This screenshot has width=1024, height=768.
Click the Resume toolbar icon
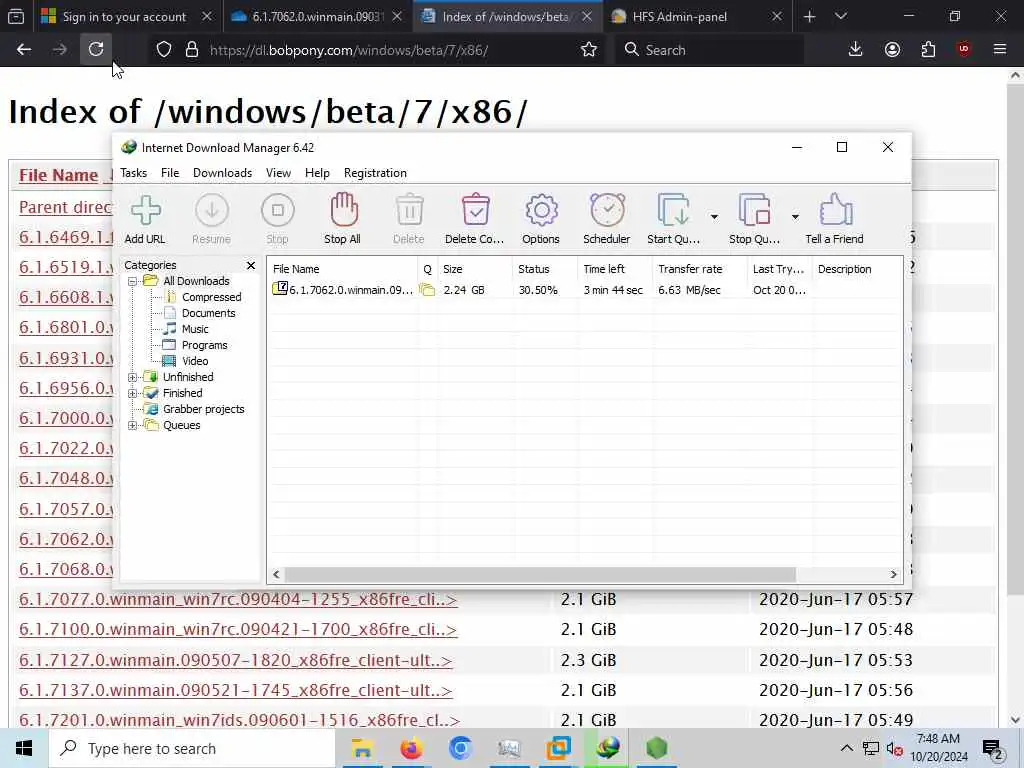click(212, 219)
